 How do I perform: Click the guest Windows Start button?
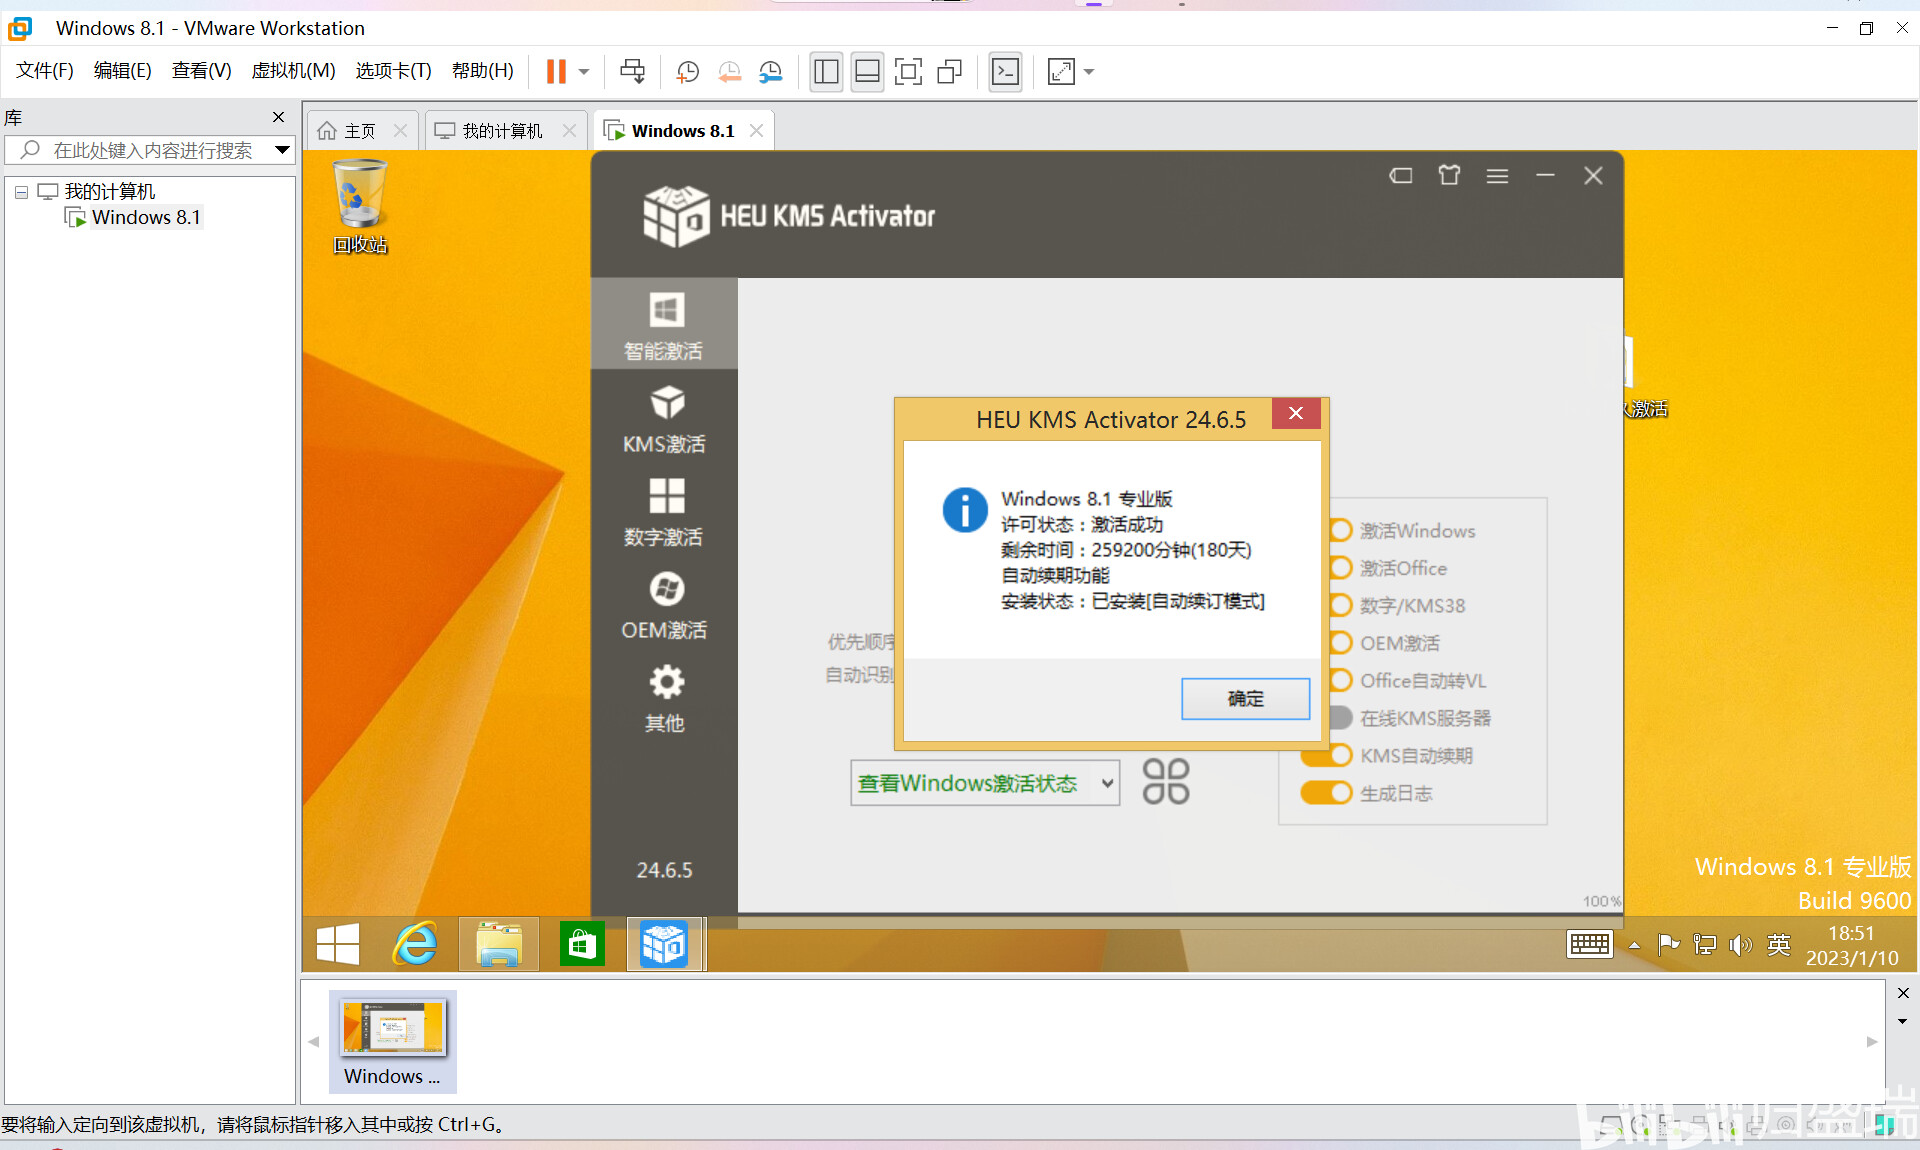tap(338, 944)
